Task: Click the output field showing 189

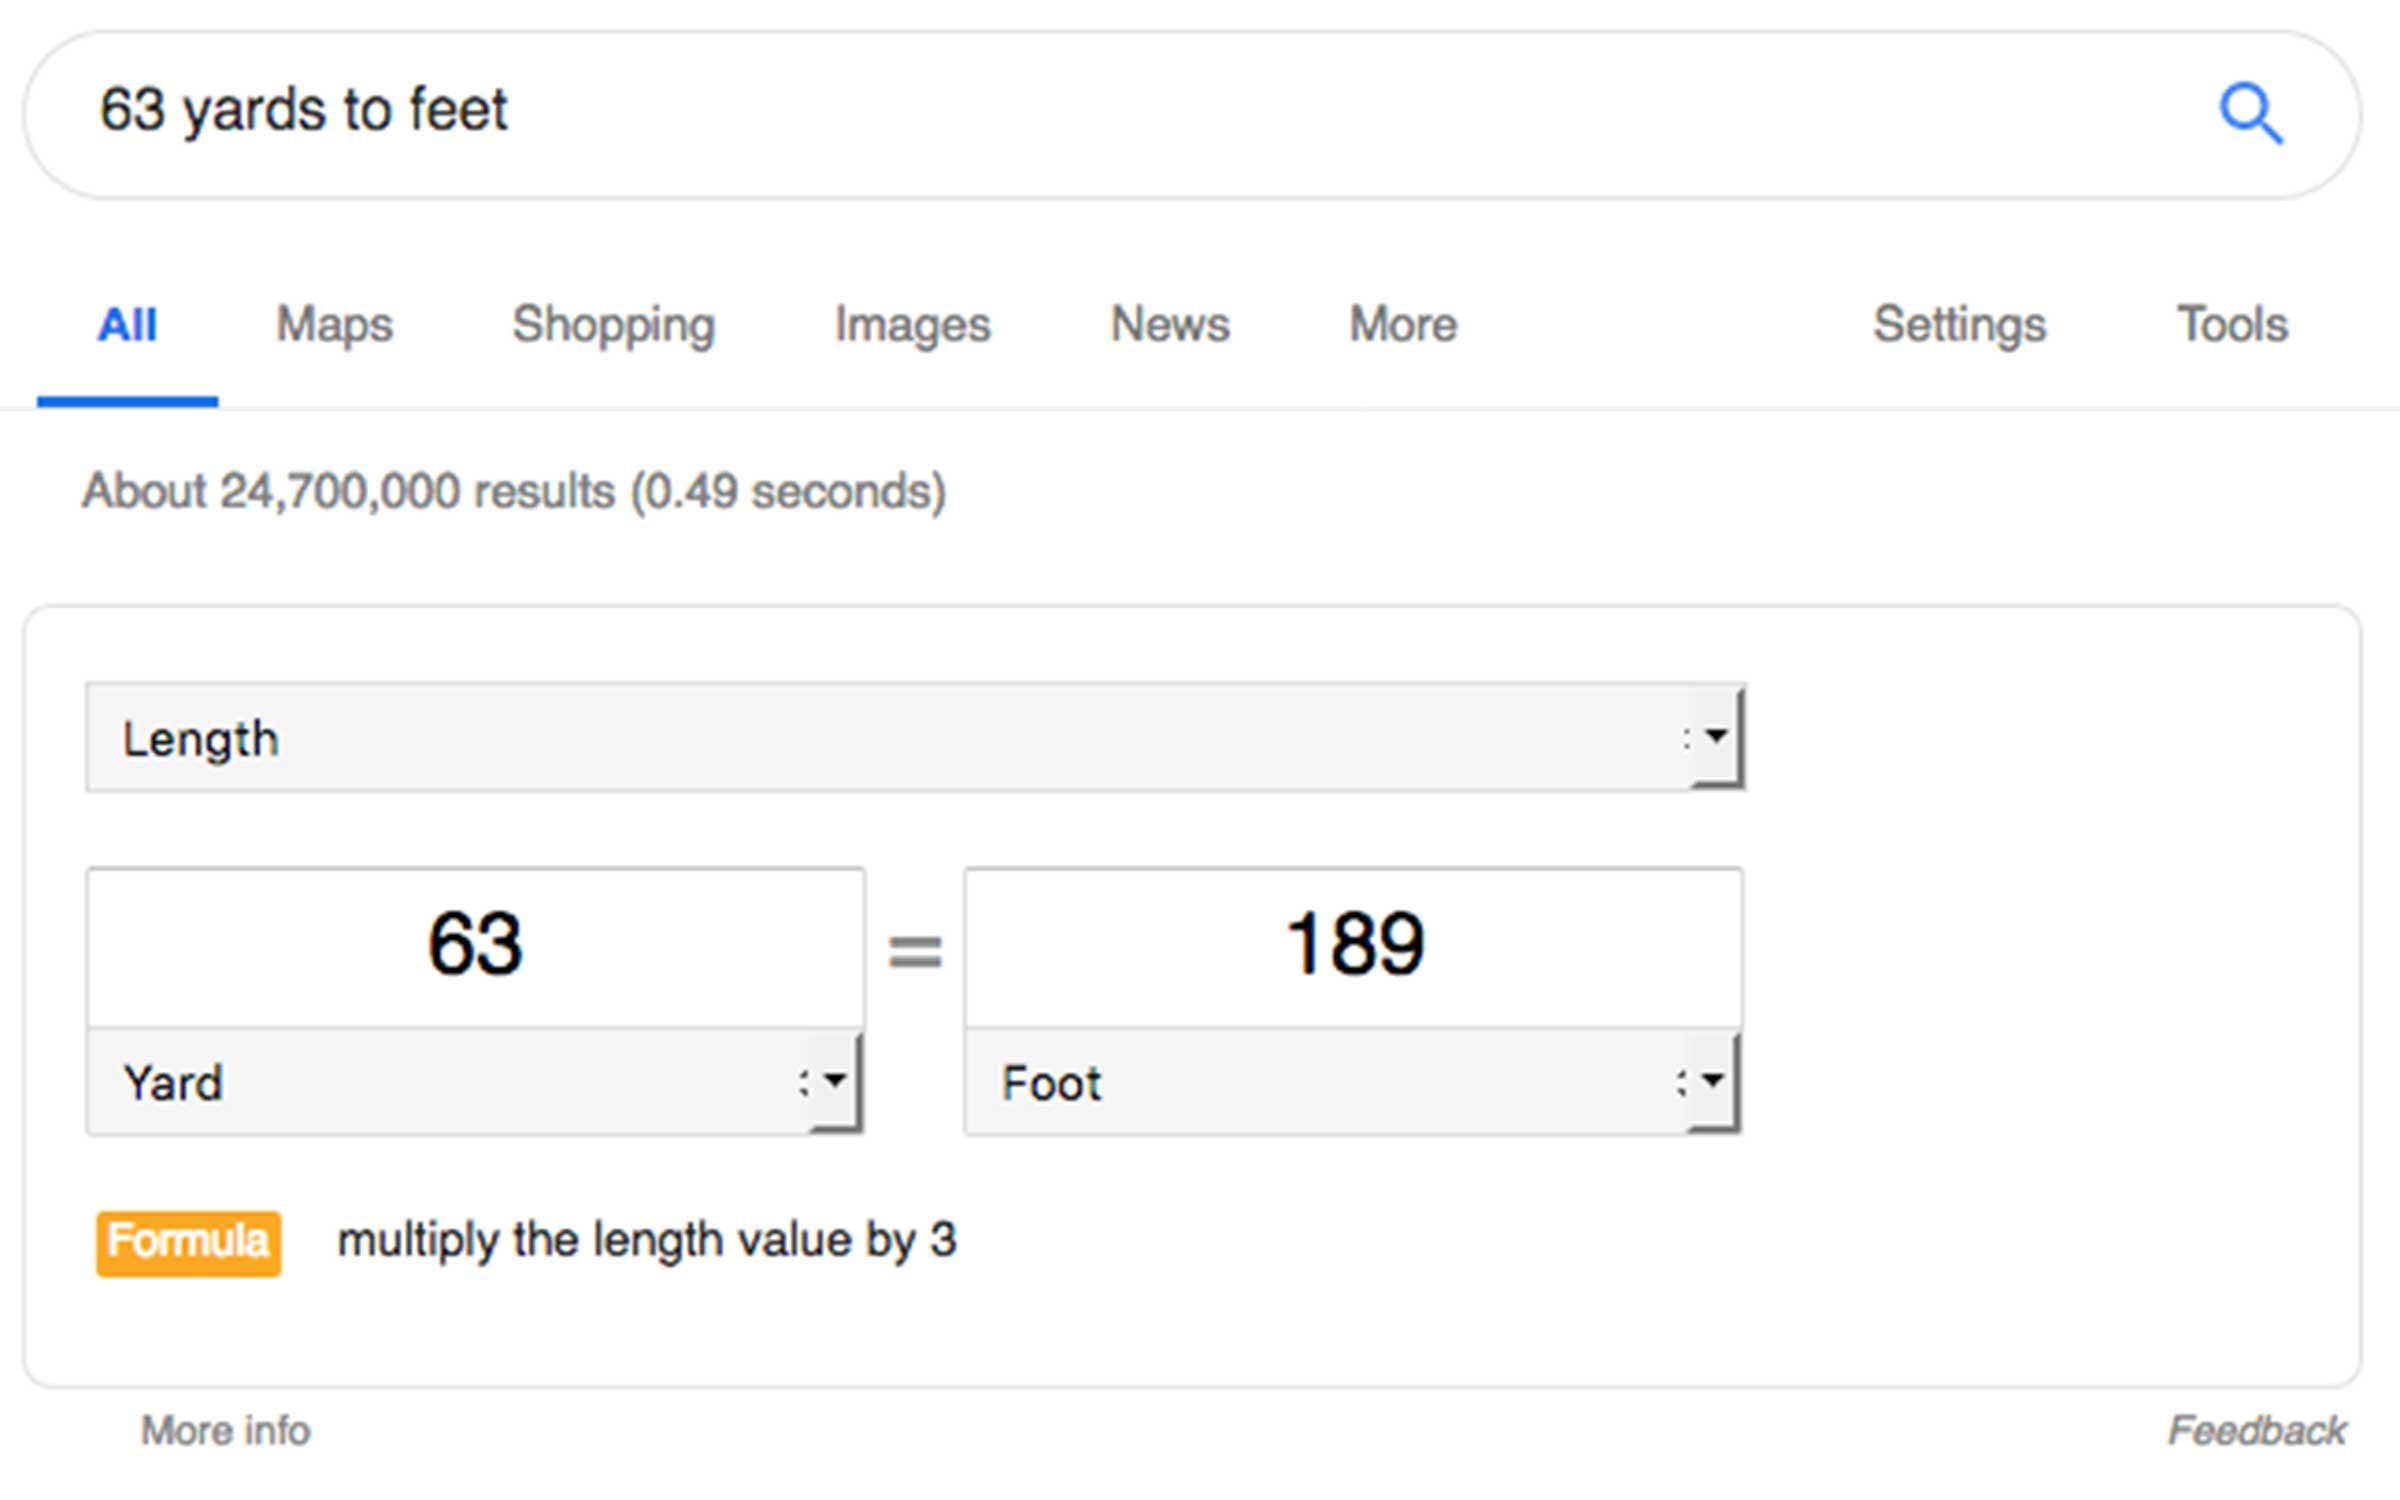Action: click(x=1353, y=945)
